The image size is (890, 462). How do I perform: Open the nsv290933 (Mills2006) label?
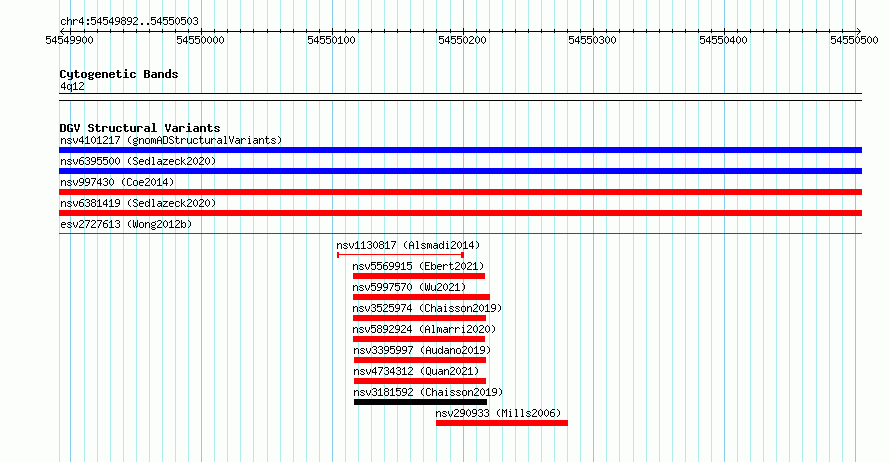498,413
